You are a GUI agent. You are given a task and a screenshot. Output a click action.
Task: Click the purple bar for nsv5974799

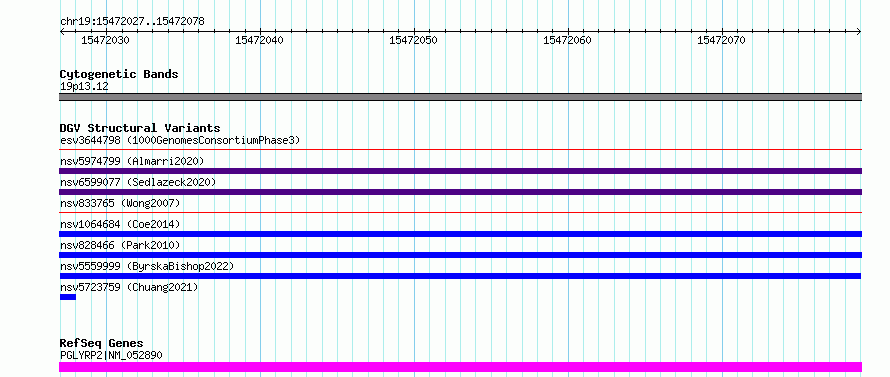(x=460, y=171)
